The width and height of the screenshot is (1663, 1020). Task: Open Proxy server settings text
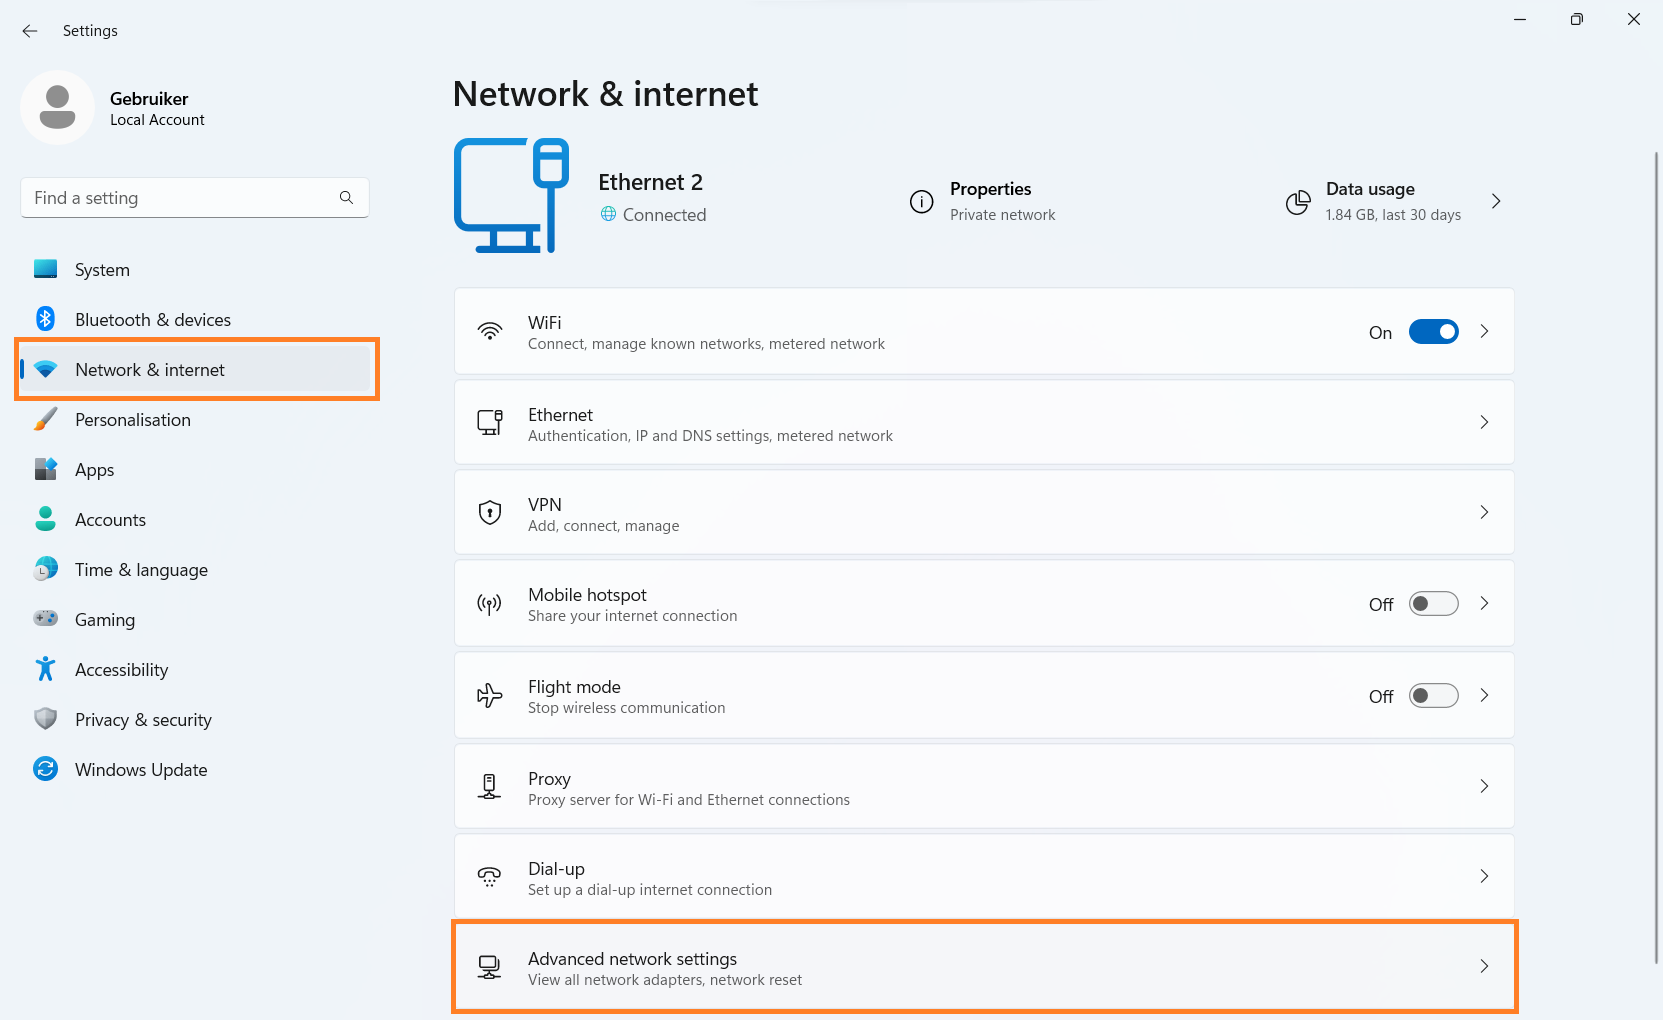(x=689, y=800)
